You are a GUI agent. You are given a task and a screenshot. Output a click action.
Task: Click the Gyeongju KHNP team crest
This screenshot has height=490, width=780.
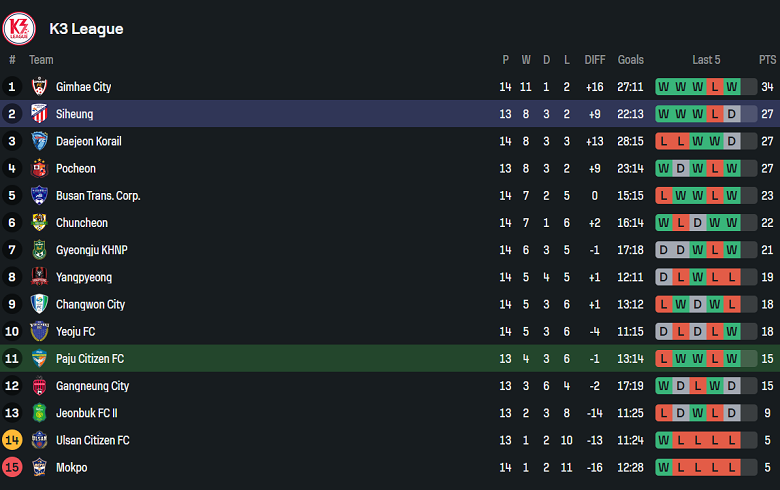pos(39,250)
